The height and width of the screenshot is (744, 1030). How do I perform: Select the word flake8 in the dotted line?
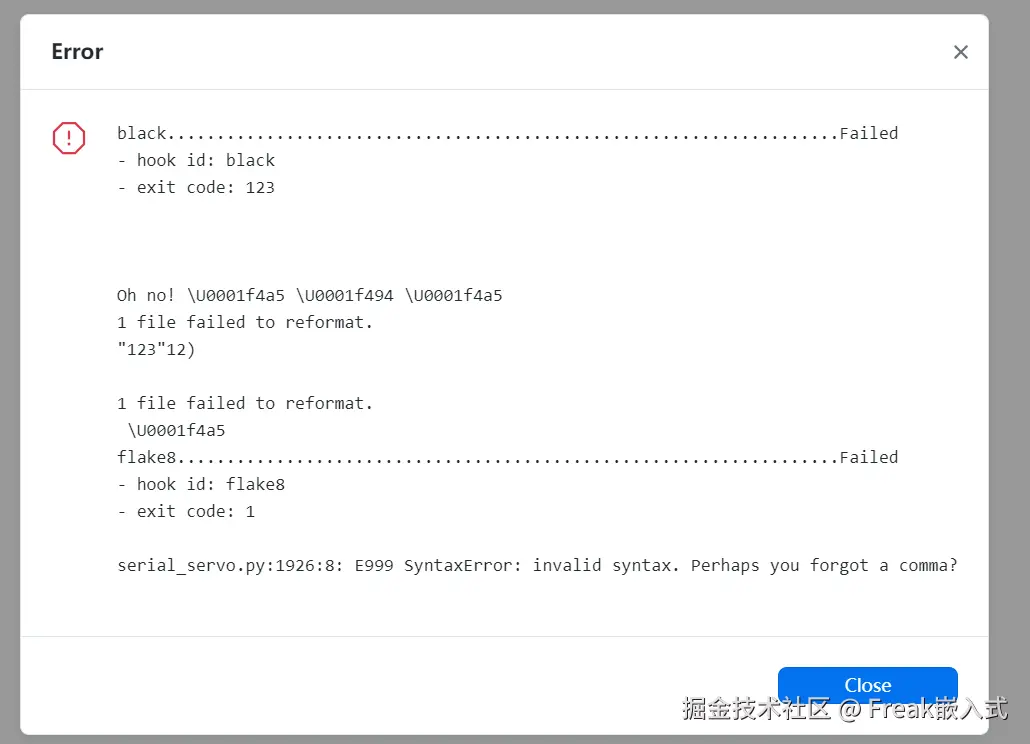point(146,457)
